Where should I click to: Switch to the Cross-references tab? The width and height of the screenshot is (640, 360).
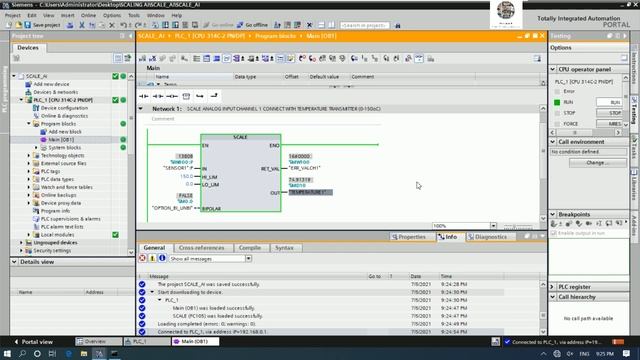pos(202,248)
